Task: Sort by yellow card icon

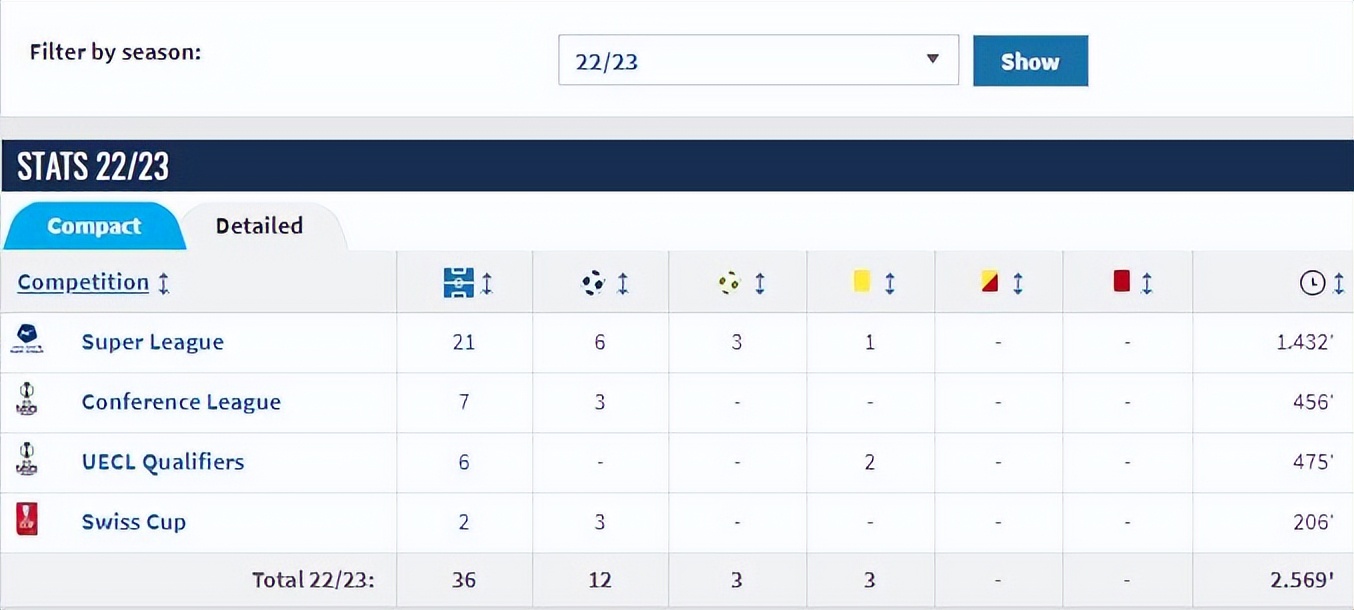Action: [x=862, y=283]
